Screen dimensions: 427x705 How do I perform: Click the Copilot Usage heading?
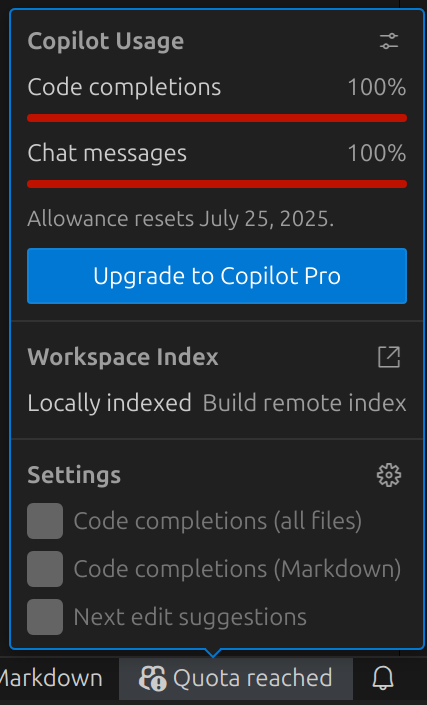coord(106,41)
